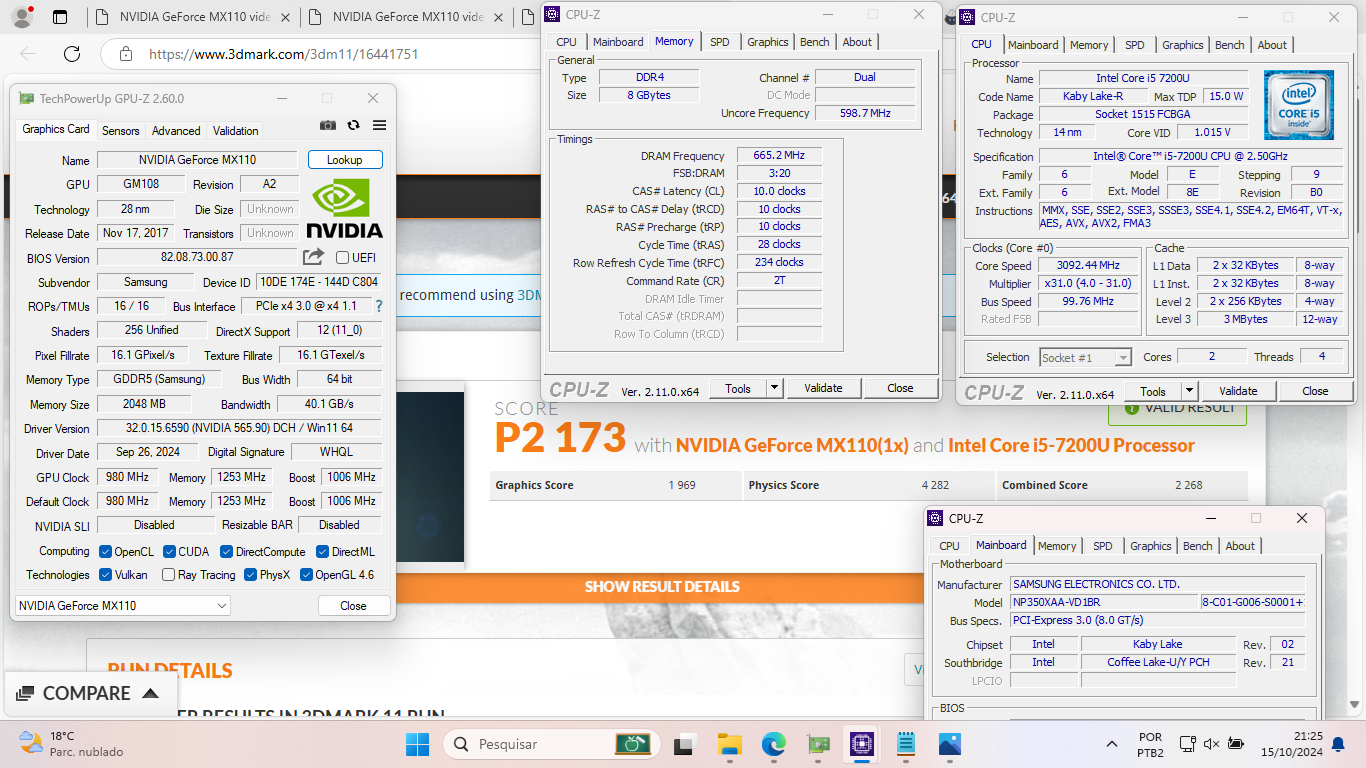
Task: Toggle the OpenGL 4.6 checkbox
Action: [x=306, y=575]
